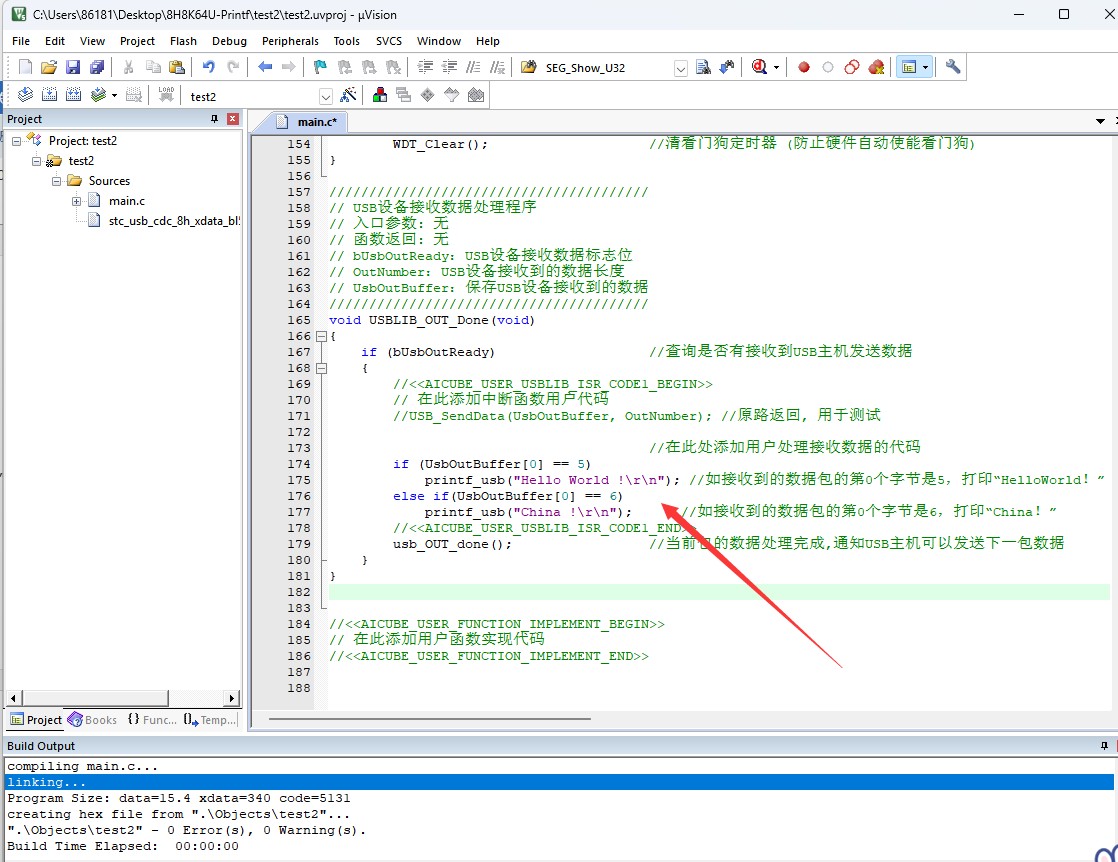Download to flash with the LOAD icon
Screen dimensions: 1118x862
[x=166, y=95]
